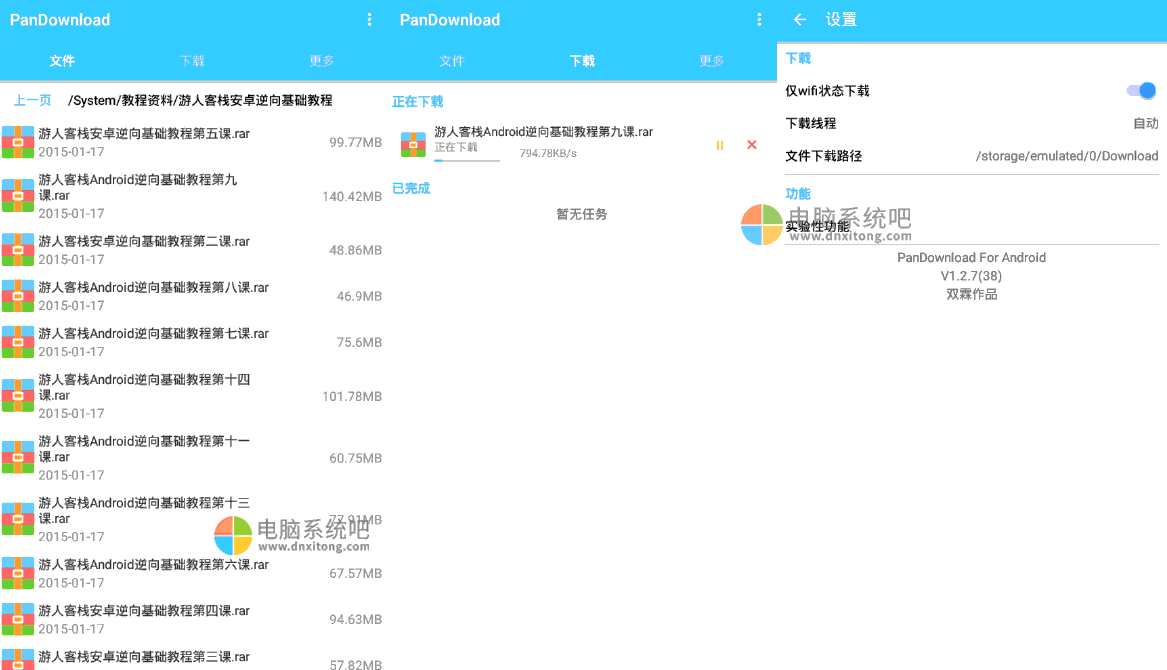Pause the 第九课.rar download
Image resolution: width=1167 pixels, height=670 pixels.
720,145
